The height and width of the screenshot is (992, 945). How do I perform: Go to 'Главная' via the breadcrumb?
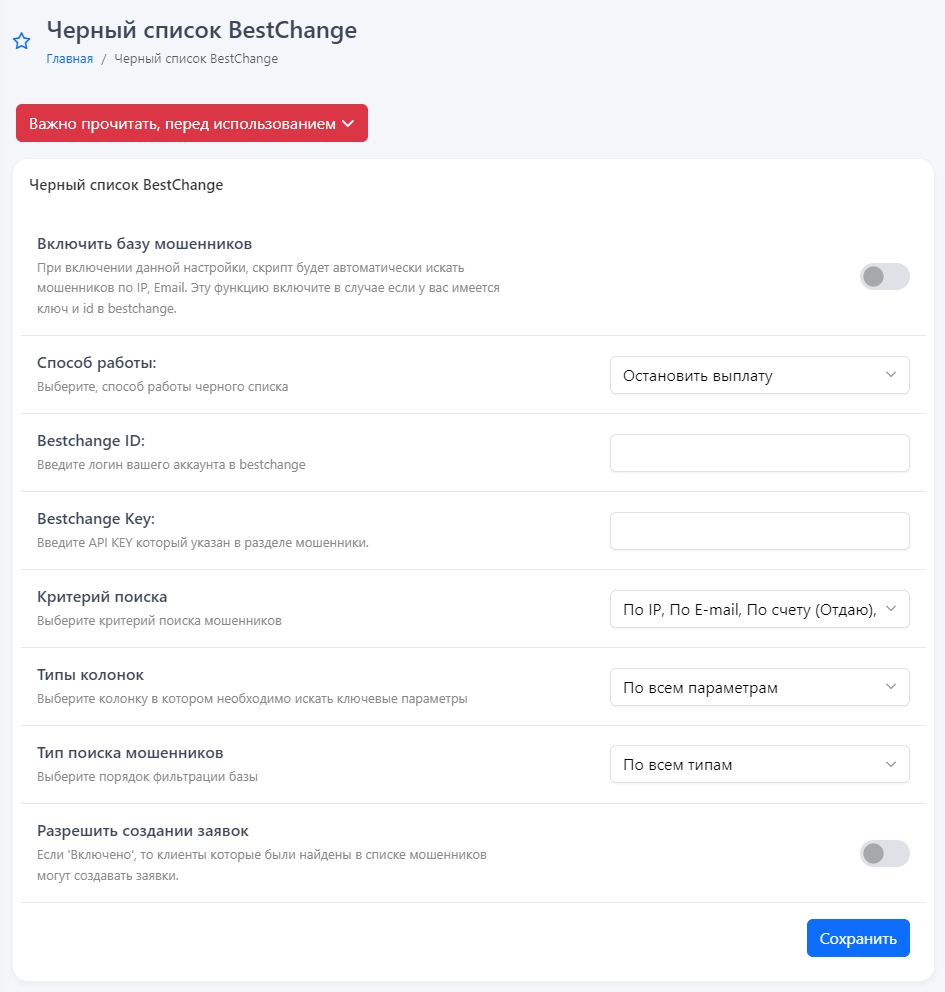69,59
